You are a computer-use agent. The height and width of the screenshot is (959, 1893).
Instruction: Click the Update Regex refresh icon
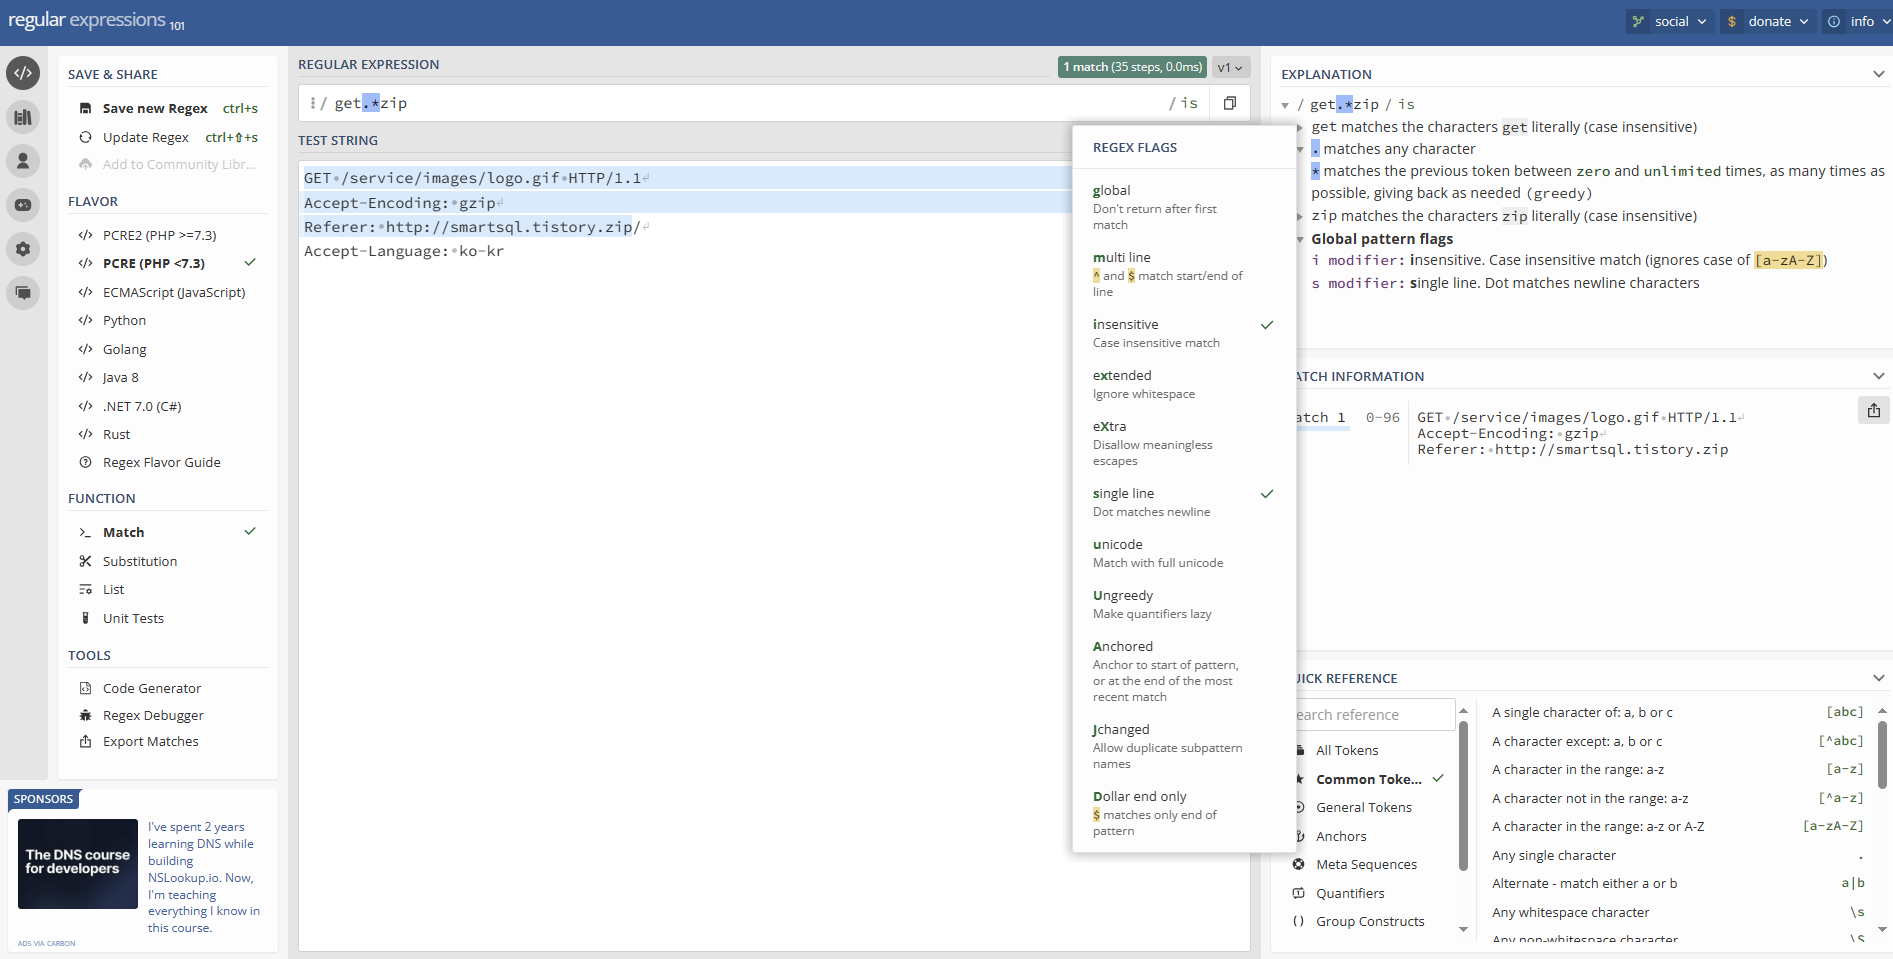click(x=86, y=137)
